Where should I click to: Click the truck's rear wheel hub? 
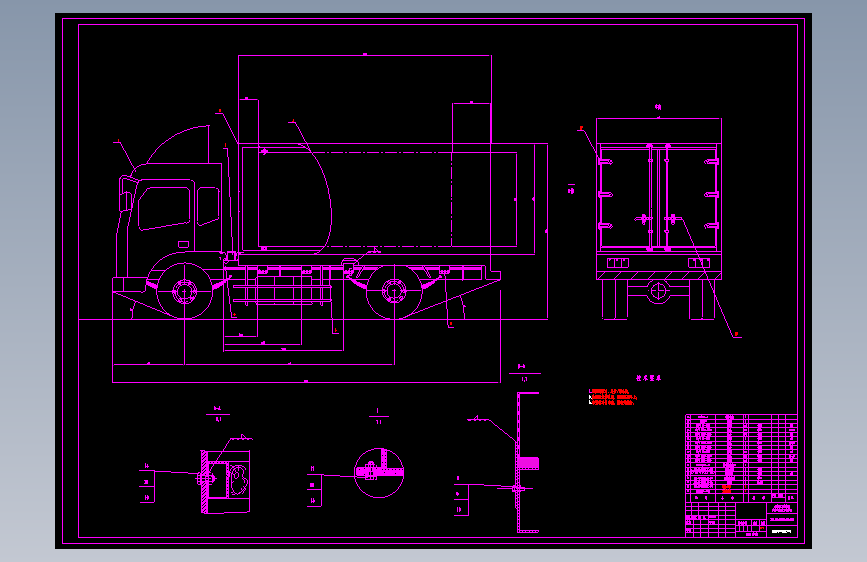coord(394,291)
